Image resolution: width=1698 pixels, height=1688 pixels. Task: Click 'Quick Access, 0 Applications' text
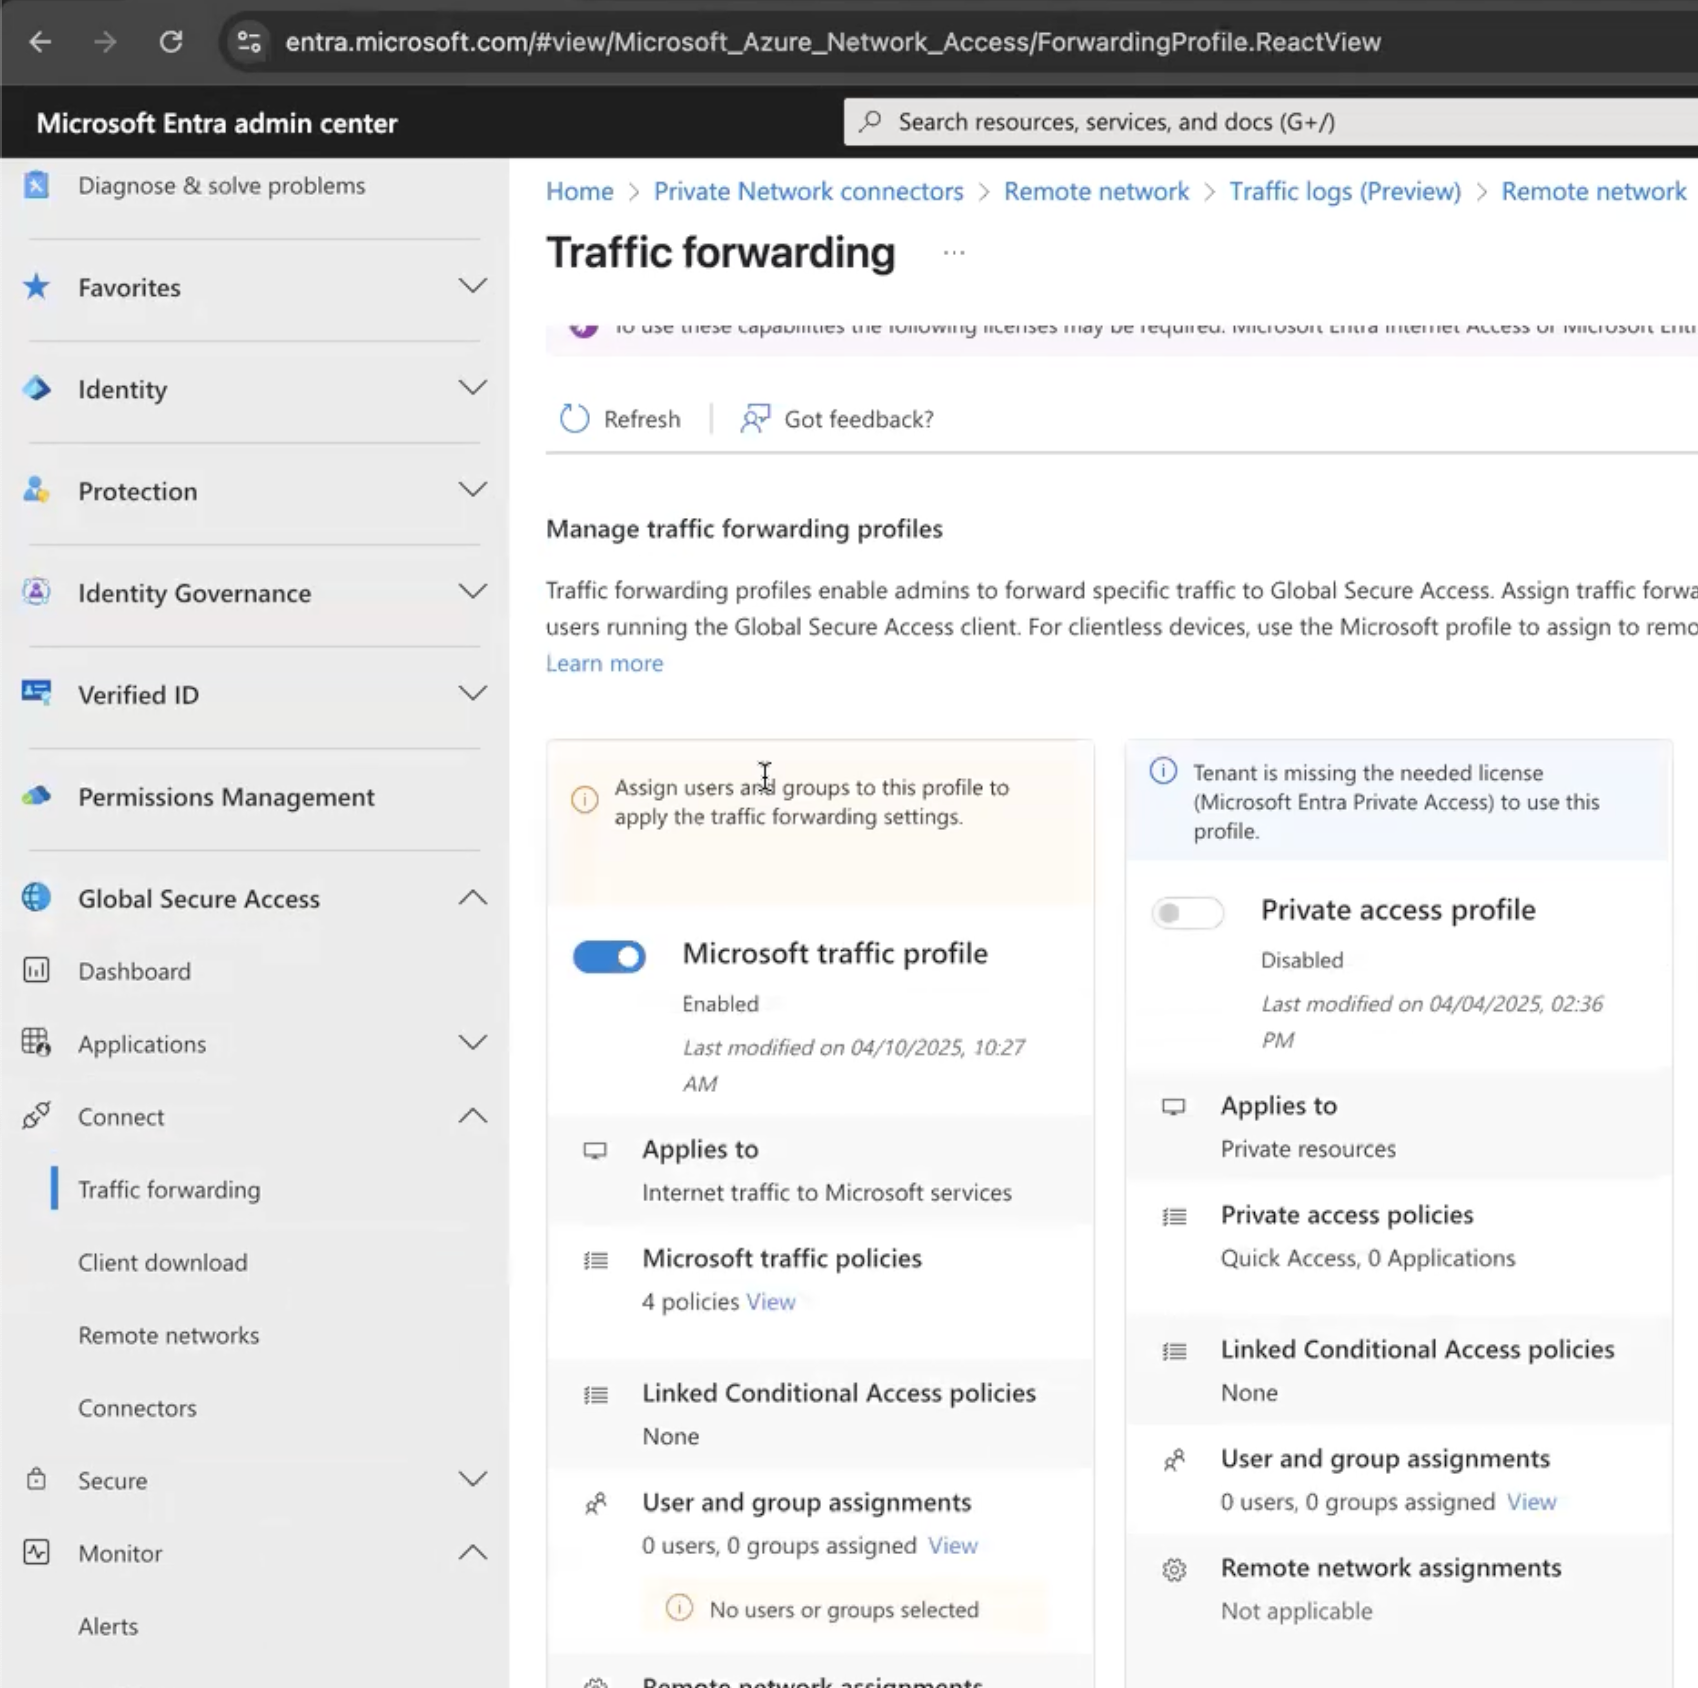pos(1368,1258)
